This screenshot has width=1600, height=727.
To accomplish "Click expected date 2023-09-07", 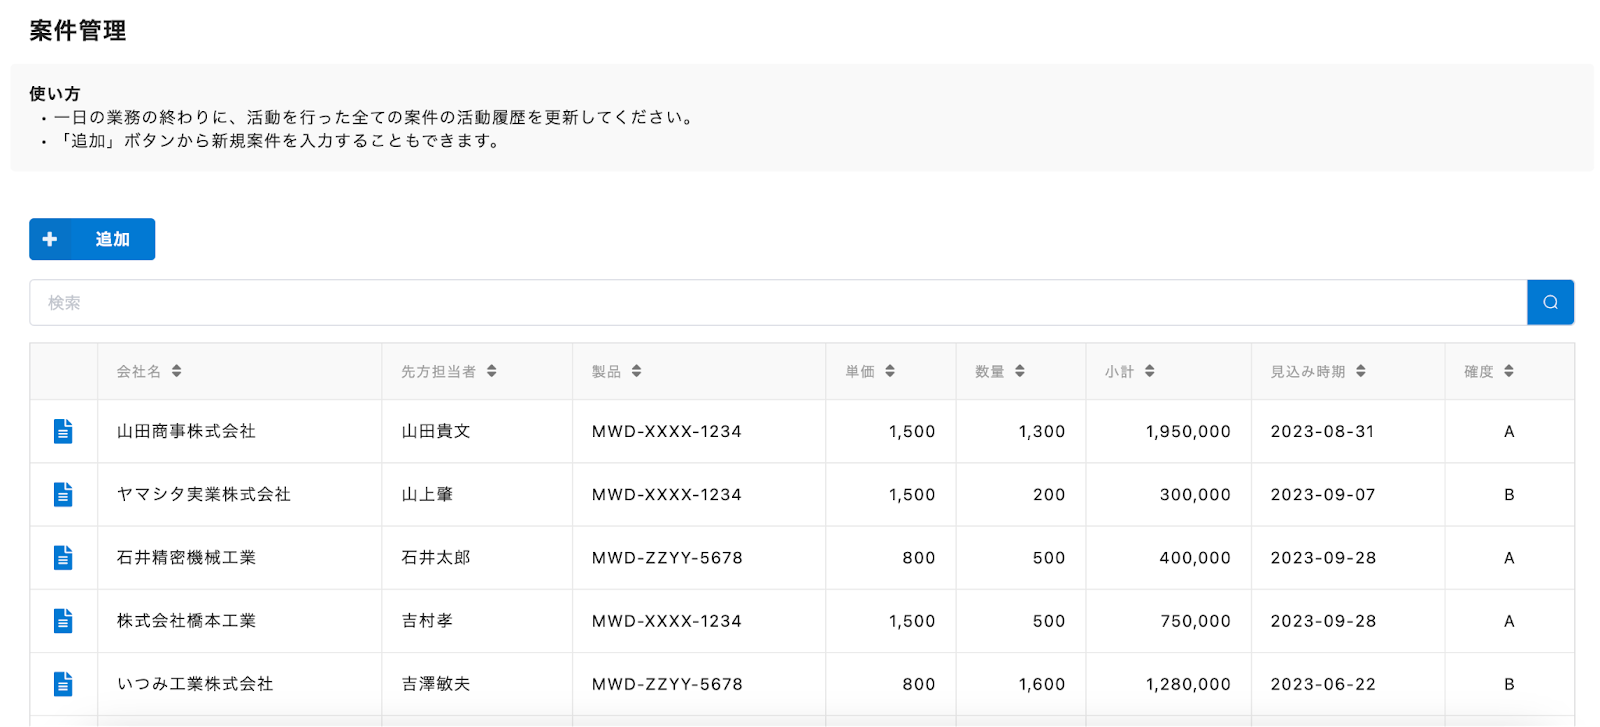I will point(1322,494).
